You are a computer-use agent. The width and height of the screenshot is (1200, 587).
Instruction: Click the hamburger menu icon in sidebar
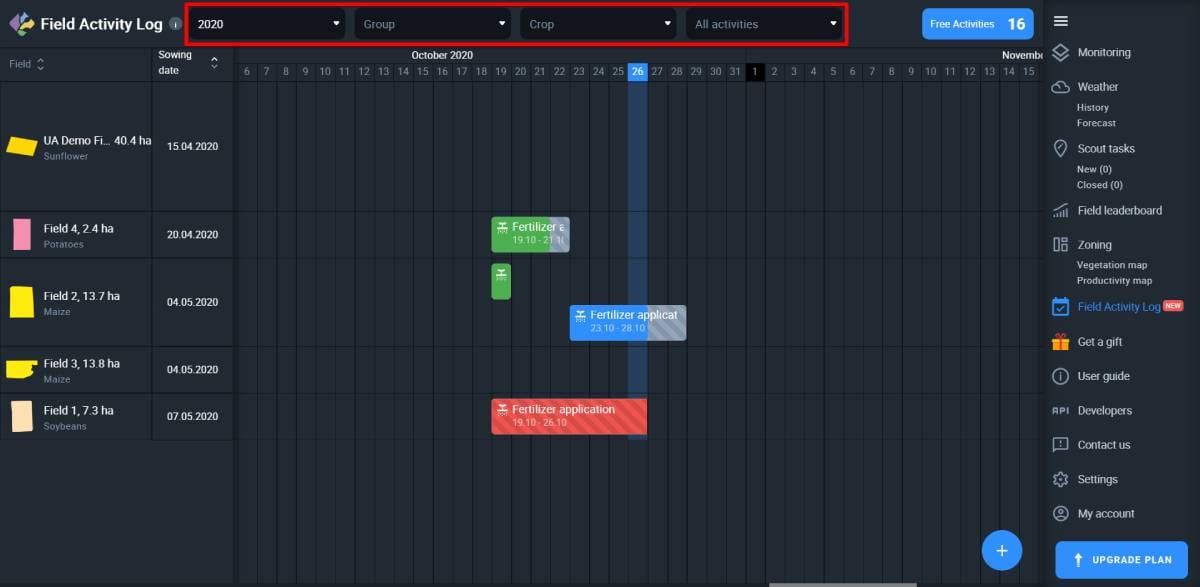click(x=1061, y=21)
